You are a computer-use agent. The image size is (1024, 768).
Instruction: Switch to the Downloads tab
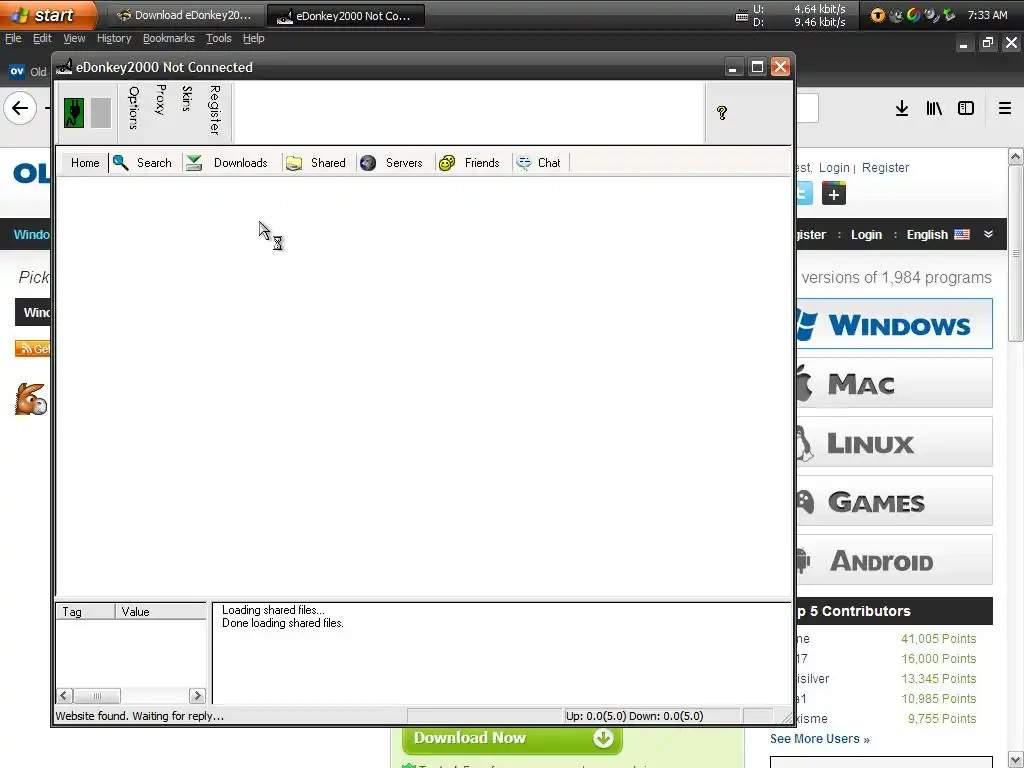pos(240,163)
